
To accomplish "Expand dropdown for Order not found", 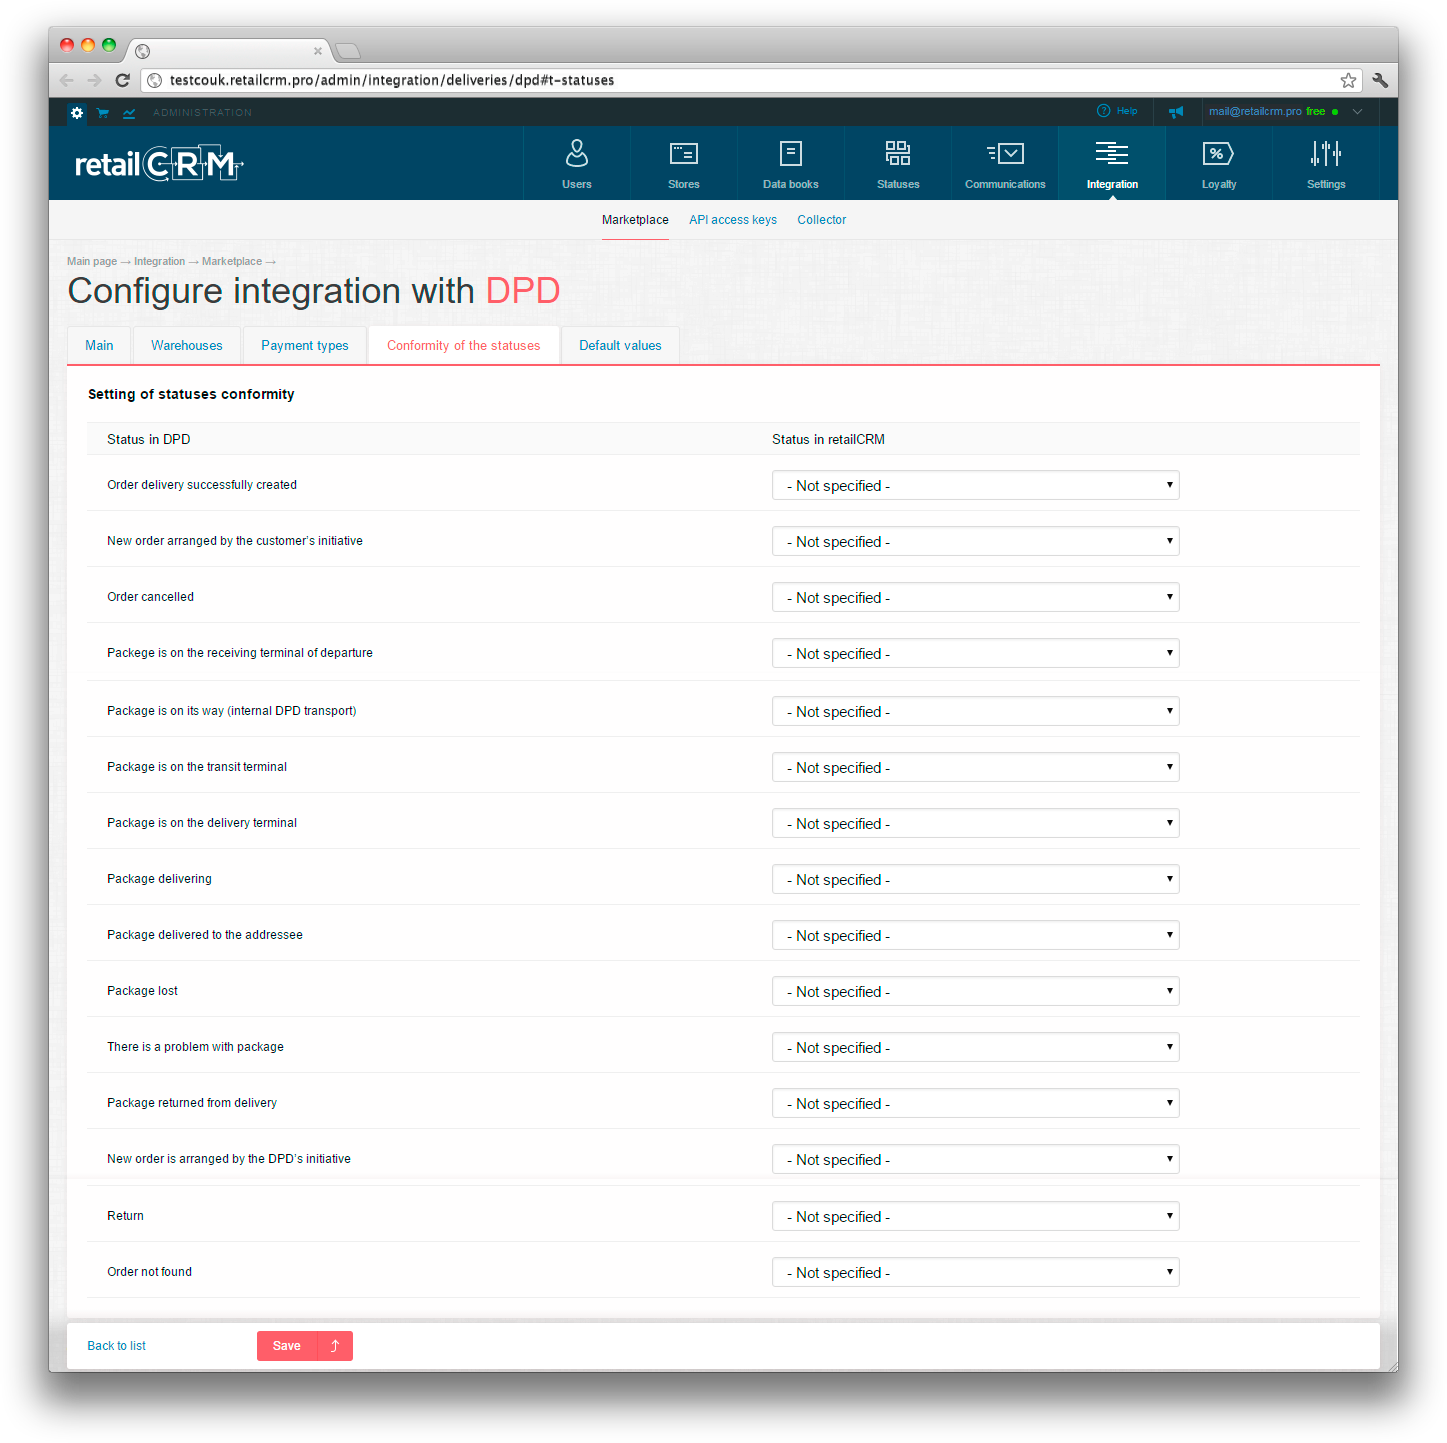I will pyautogui.click(x=975, y=1273).
